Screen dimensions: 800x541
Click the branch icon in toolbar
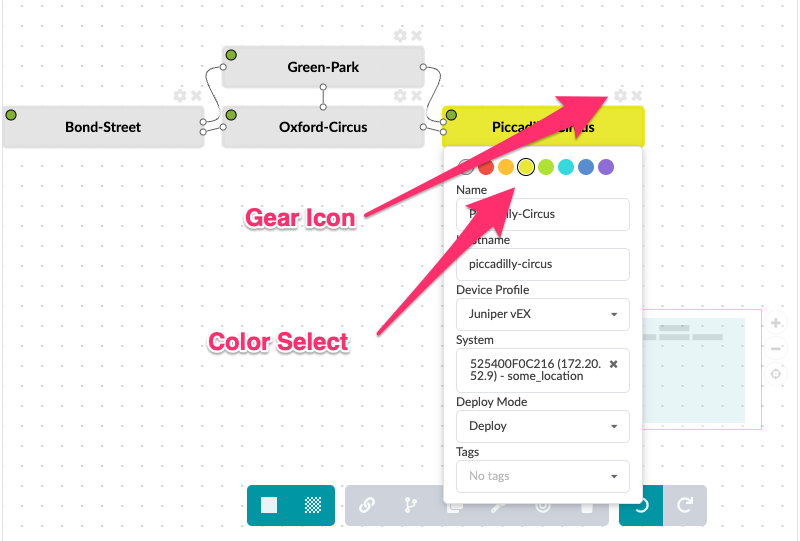pyautogui.click(x=410, y=505)
